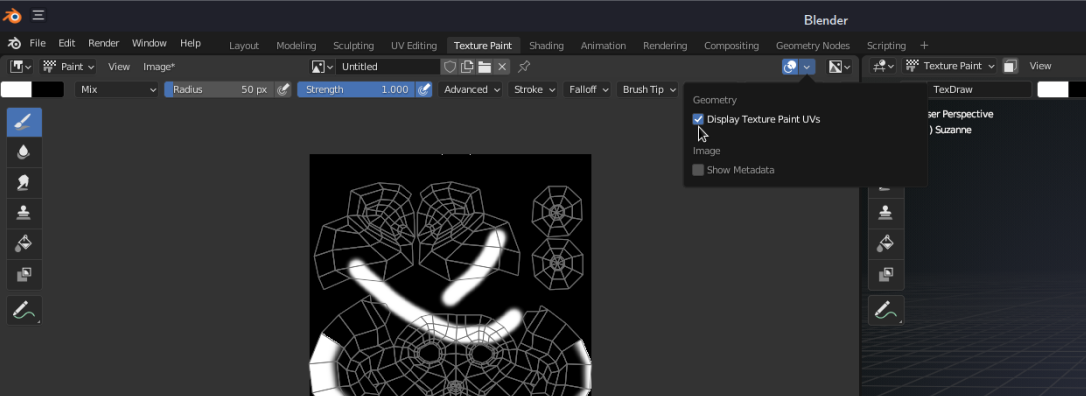Screen dimensions: 1086x396
Task: Switch to the Modeling workspace tab
Action: pyautogui.click(x=296, y=46)
